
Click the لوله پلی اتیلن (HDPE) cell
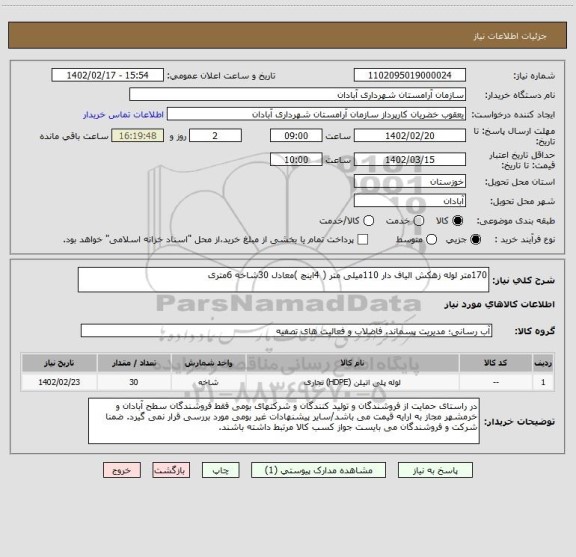point(352,382)
